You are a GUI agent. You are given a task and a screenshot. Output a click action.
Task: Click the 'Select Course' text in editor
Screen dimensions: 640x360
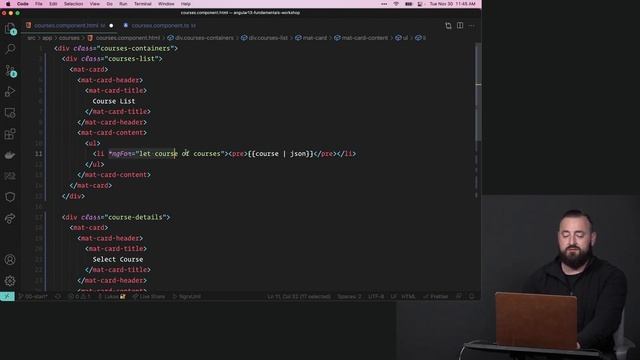(x=118, y=259)
